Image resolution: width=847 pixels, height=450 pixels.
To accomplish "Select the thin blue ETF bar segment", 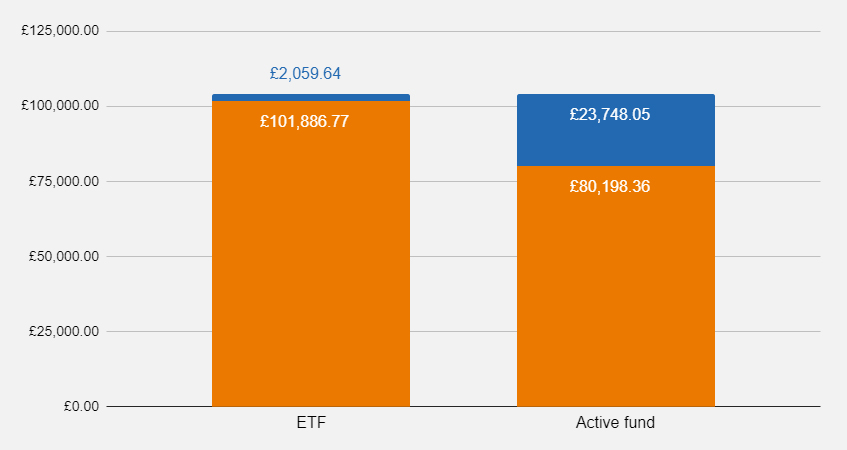I will (x=310, y=97).
